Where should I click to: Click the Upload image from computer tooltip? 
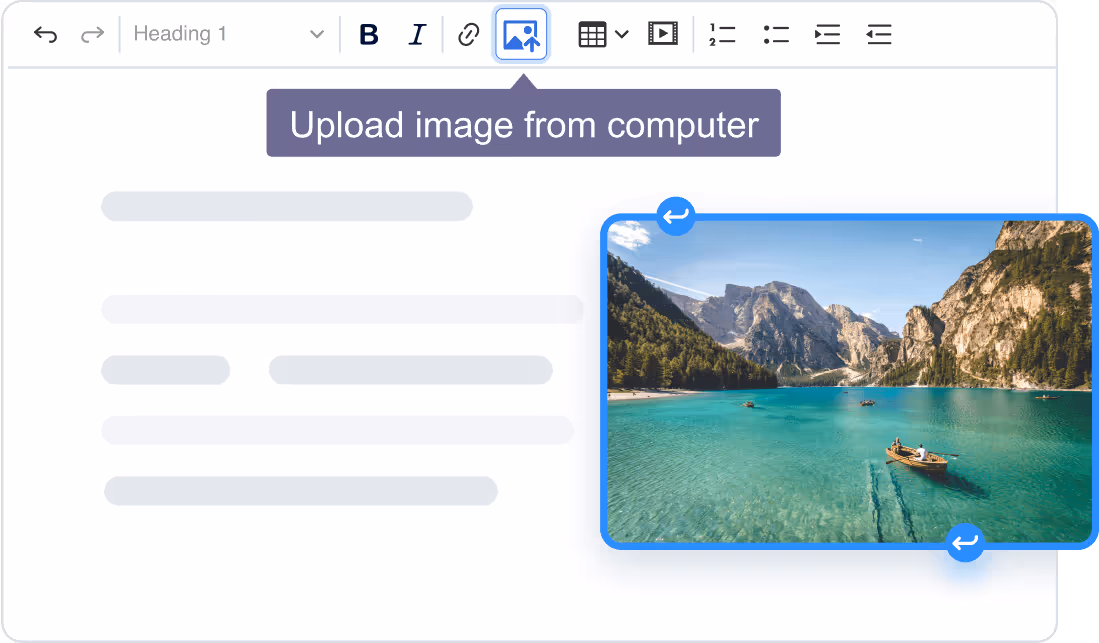coord(523,125)
